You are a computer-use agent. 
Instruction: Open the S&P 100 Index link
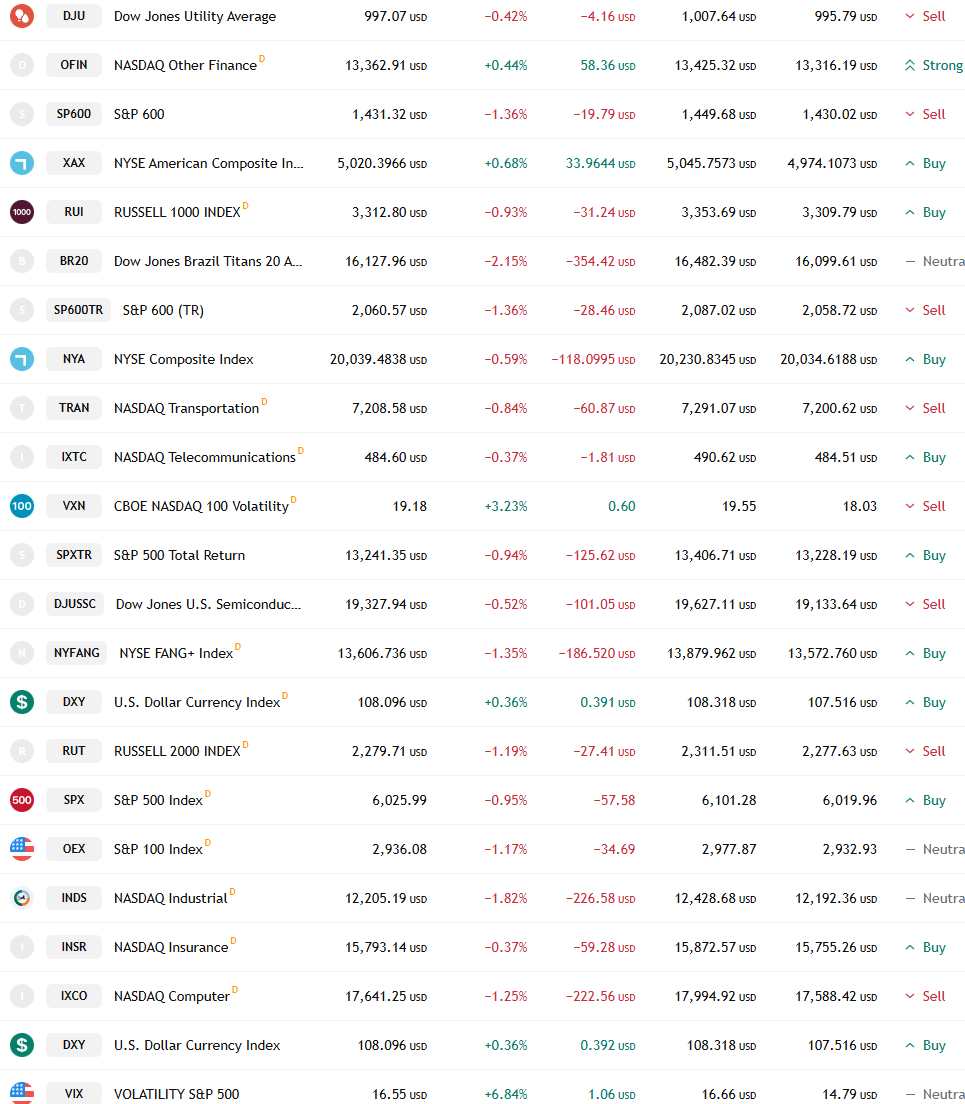[158, 849]
